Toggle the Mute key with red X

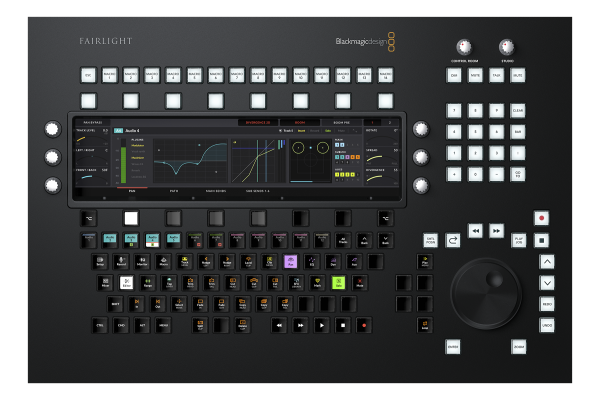[360, 283]
